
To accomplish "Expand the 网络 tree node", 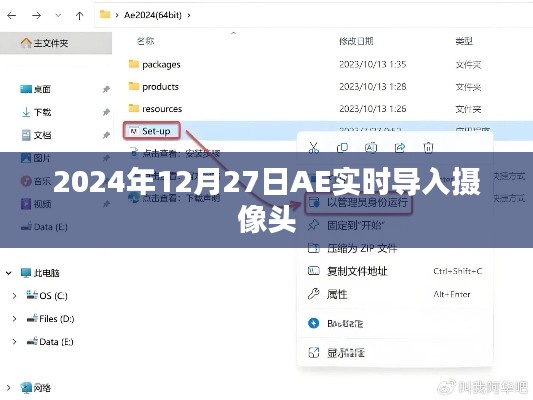I will coord(8,387).
